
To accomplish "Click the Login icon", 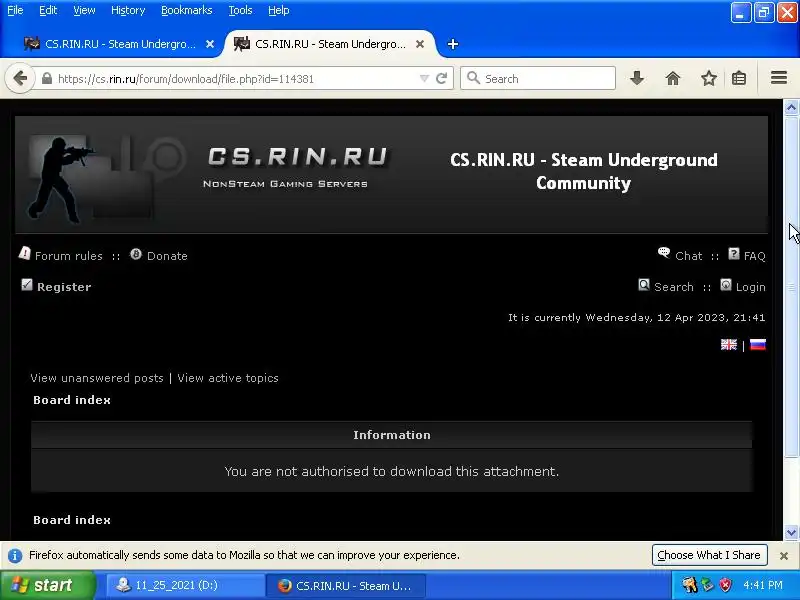I will tap(726, 284).
